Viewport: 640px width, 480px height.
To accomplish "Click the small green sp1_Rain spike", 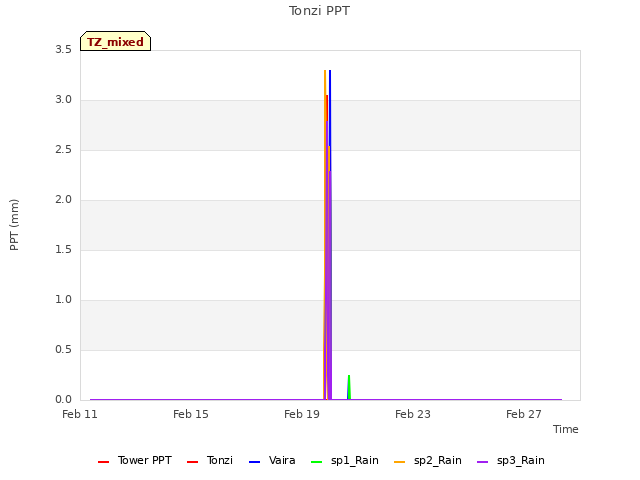I will 349,387.
